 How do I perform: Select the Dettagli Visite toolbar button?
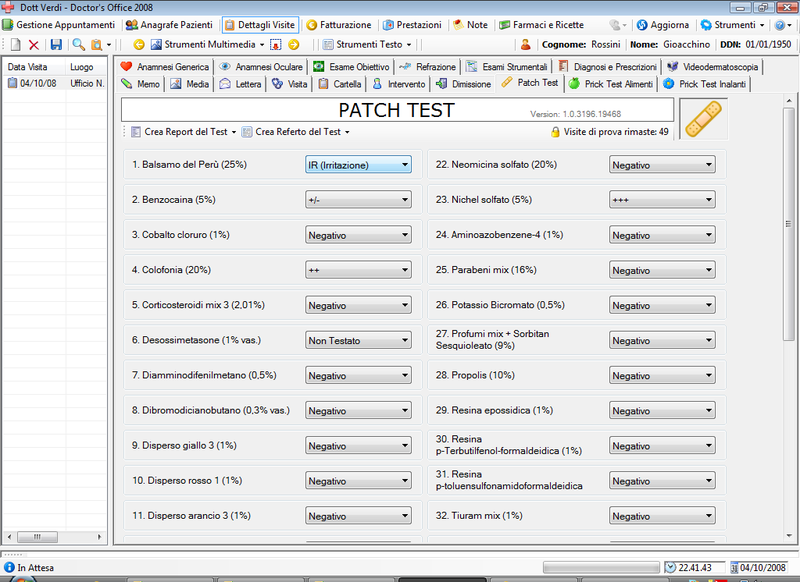260,25
